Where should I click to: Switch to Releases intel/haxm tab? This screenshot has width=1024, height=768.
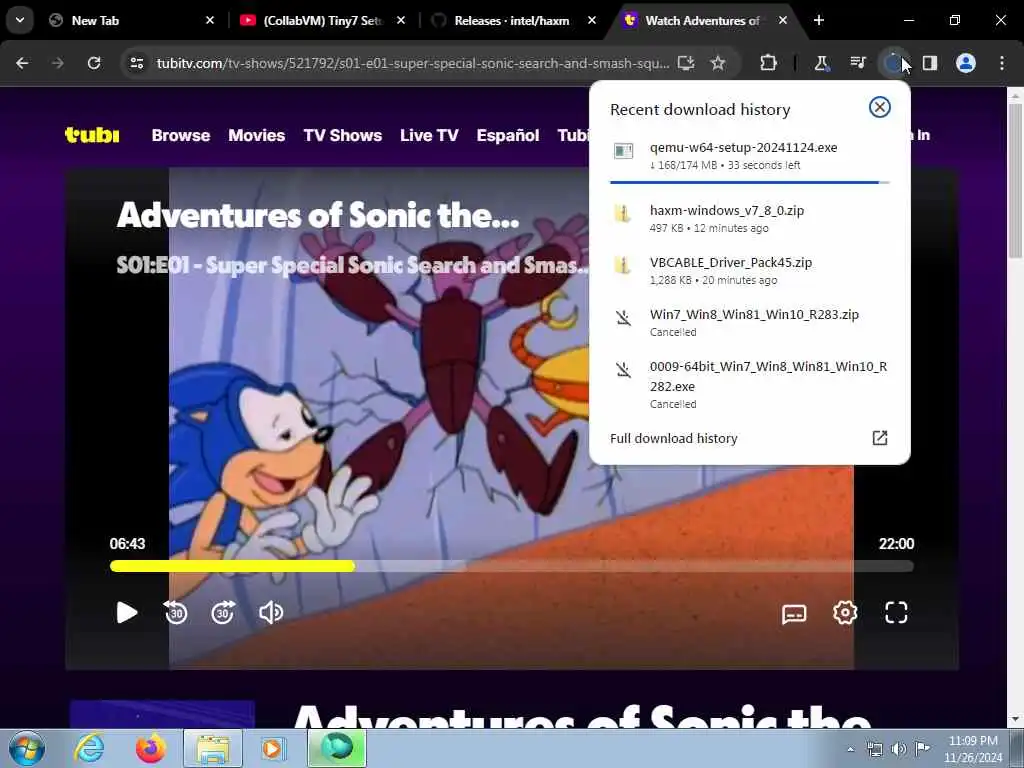tap(513, 20)
